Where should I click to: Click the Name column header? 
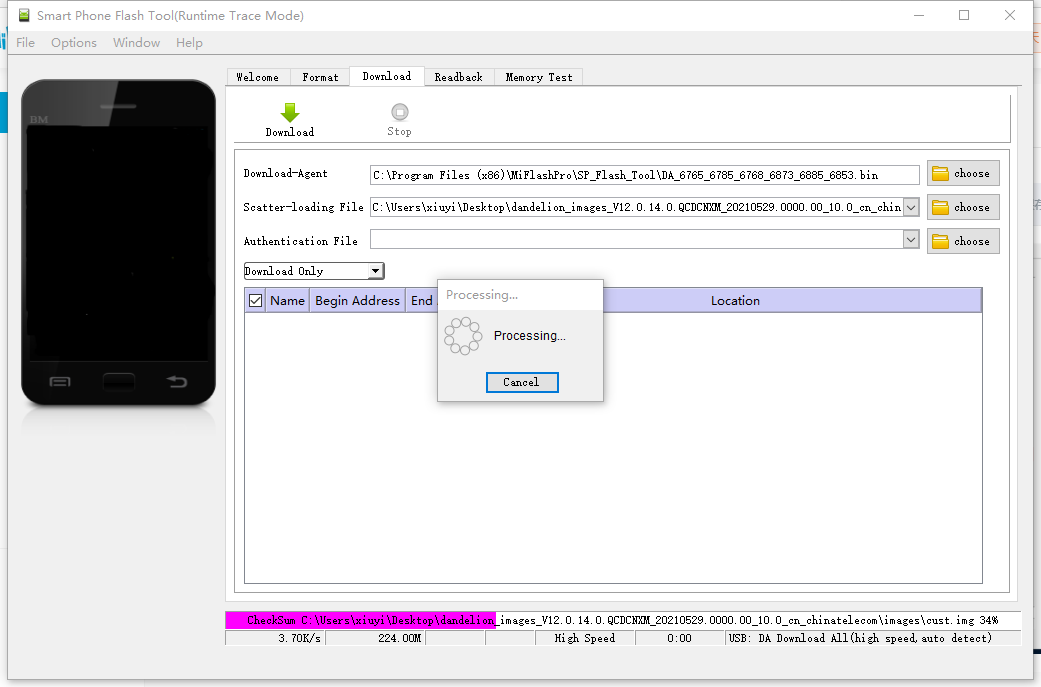(287, 301)
